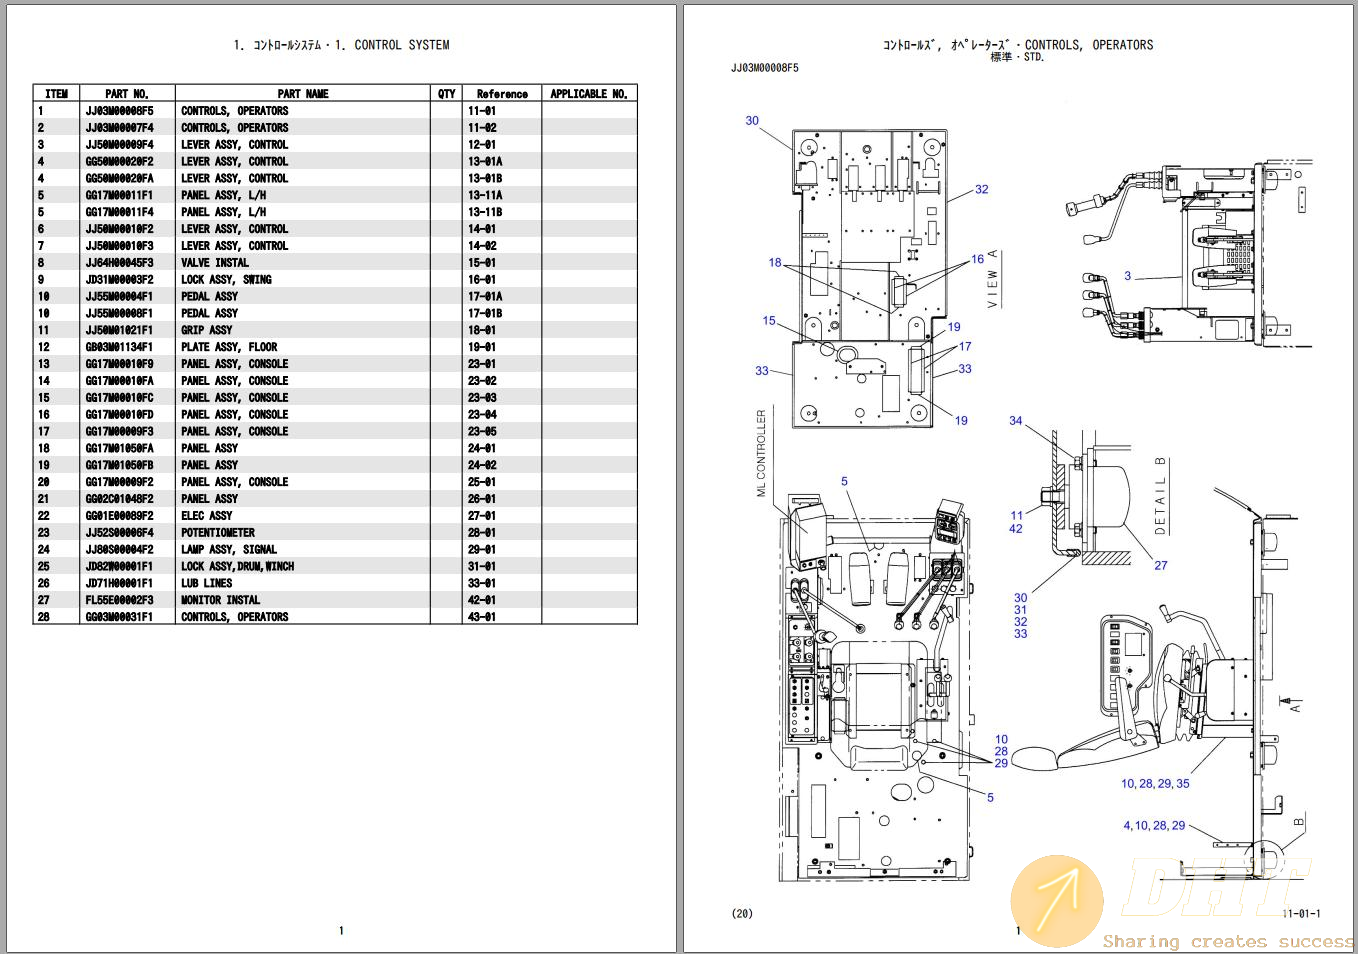Select callout 15 on the panel drawing

coord(769,321)
